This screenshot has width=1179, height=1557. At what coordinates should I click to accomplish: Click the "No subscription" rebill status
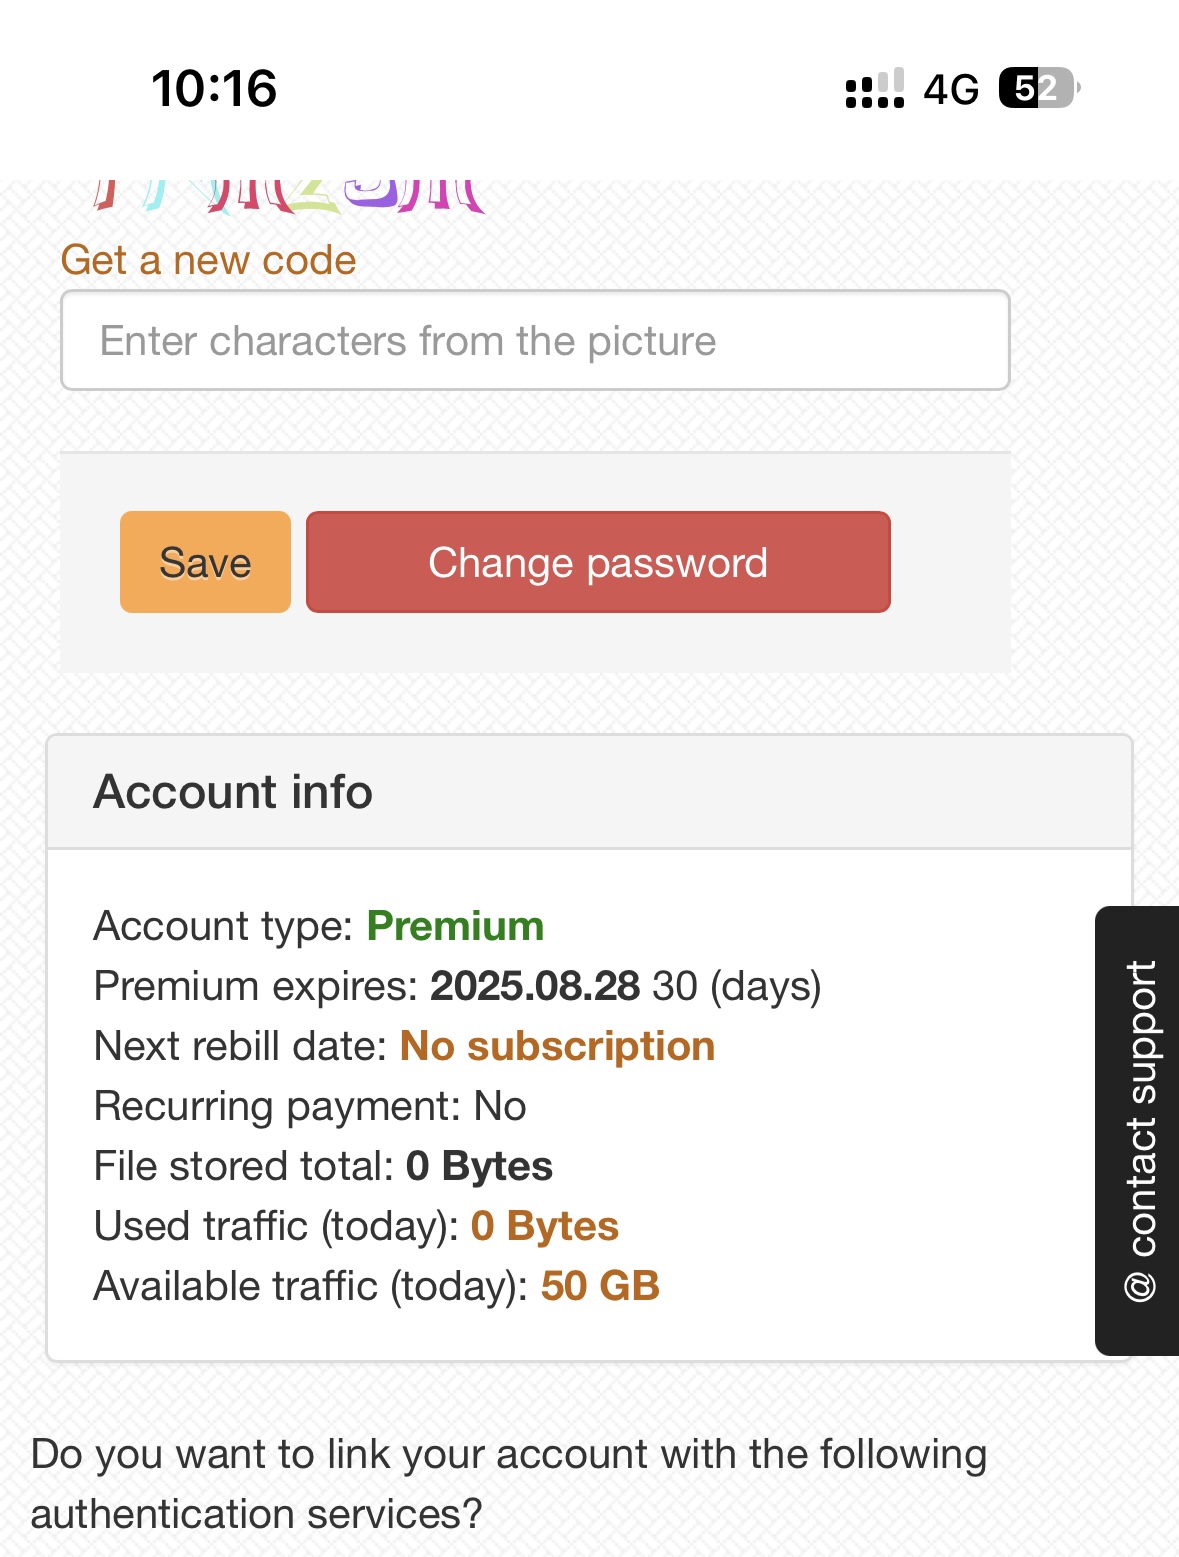click(x=557, y=1046)
